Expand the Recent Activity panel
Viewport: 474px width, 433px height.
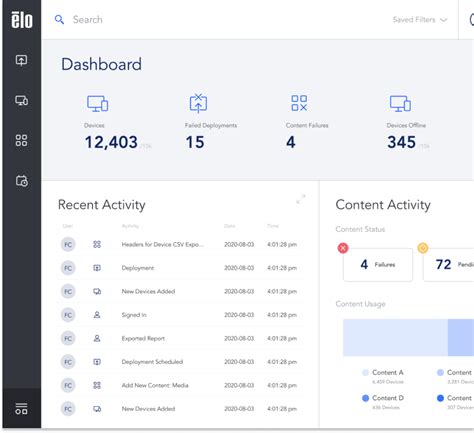point(301,199)
